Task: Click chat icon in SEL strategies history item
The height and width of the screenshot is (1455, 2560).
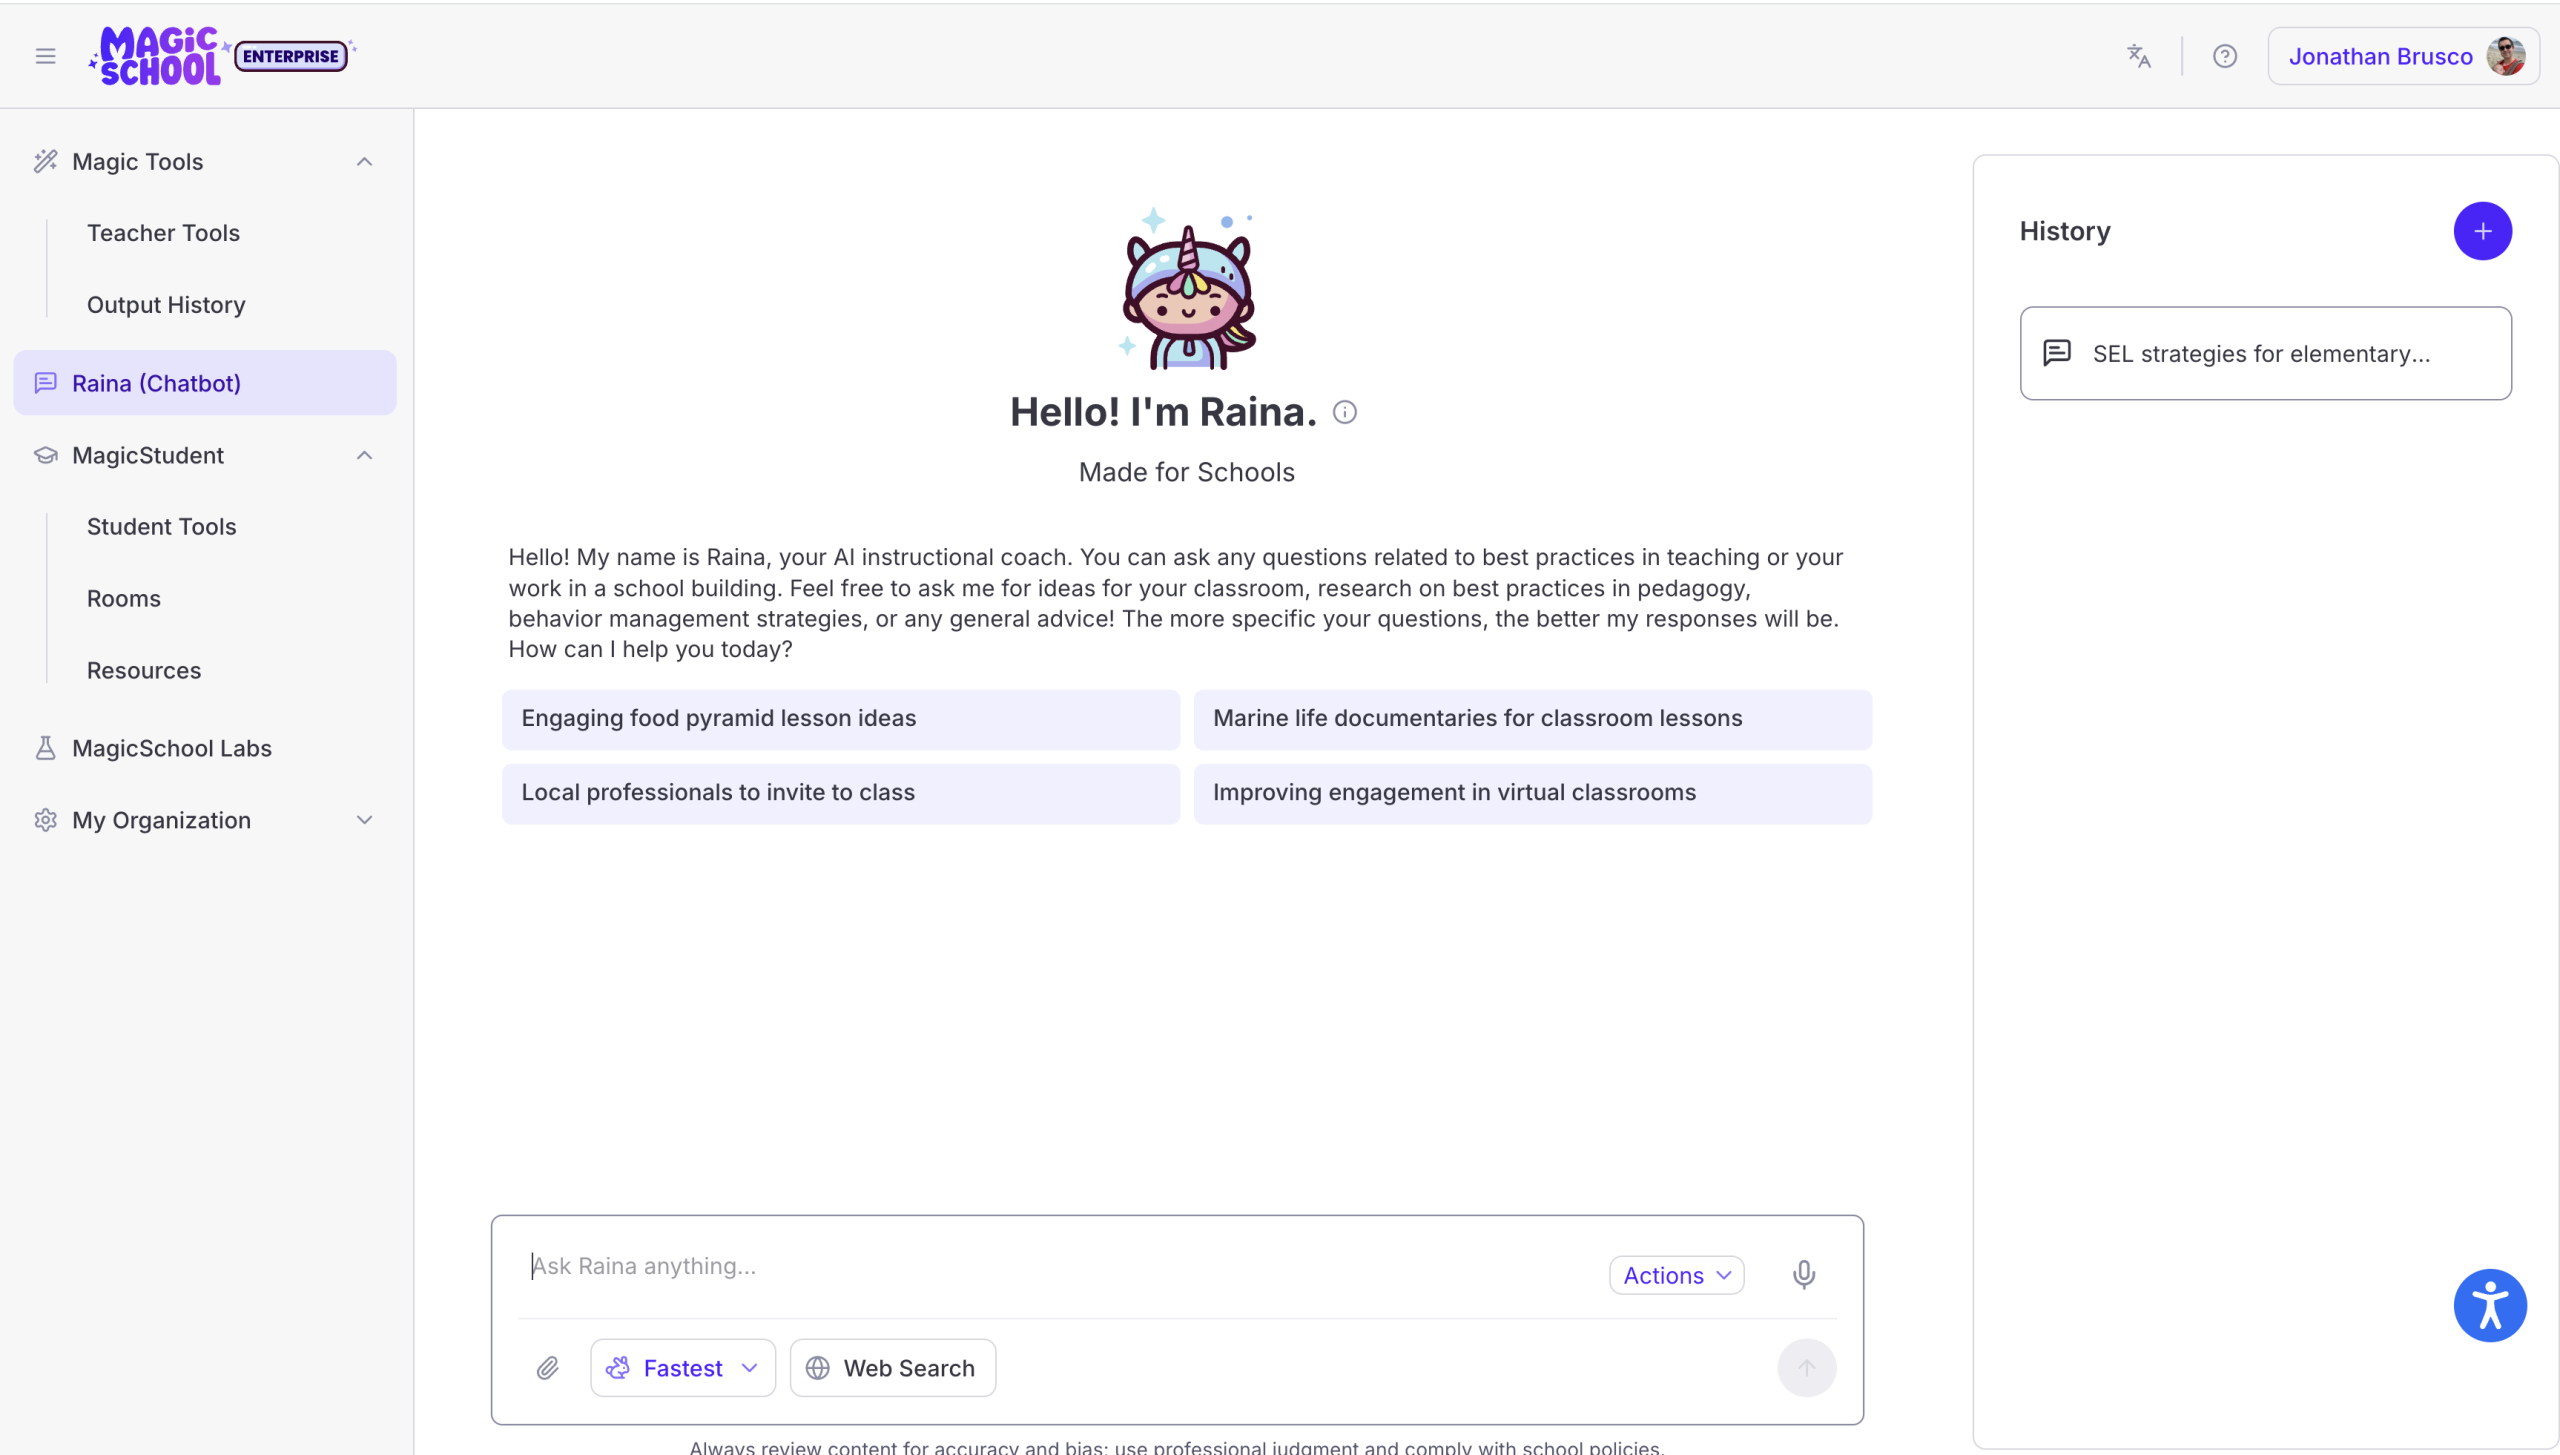Action: coord(2057,353)
